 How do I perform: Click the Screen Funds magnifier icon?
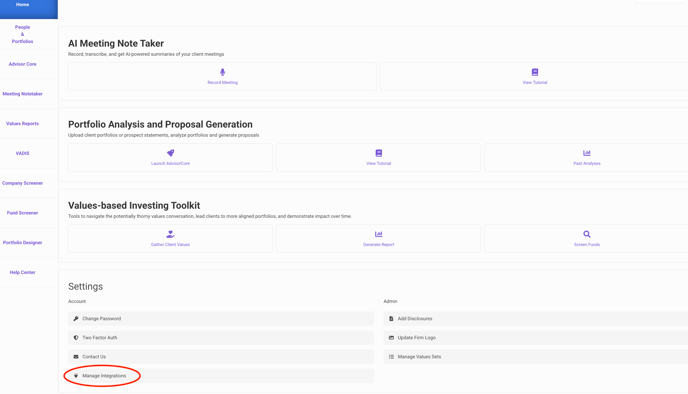587,234
